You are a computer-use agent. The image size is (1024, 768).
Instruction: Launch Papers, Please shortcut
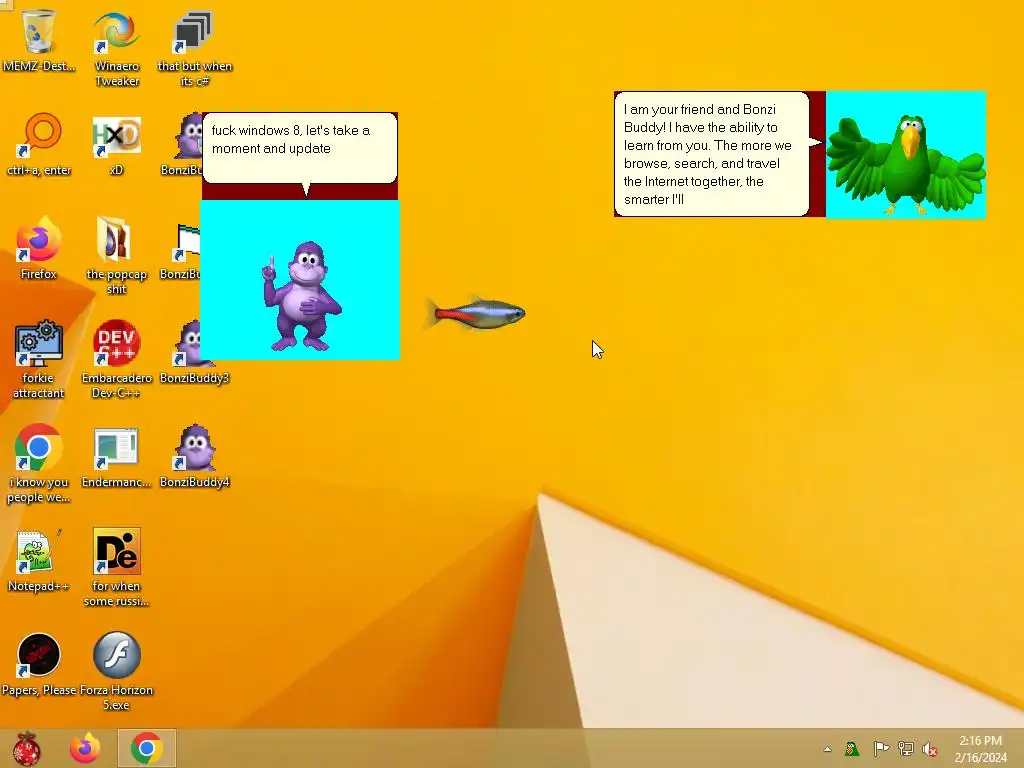tap(39, 664)
